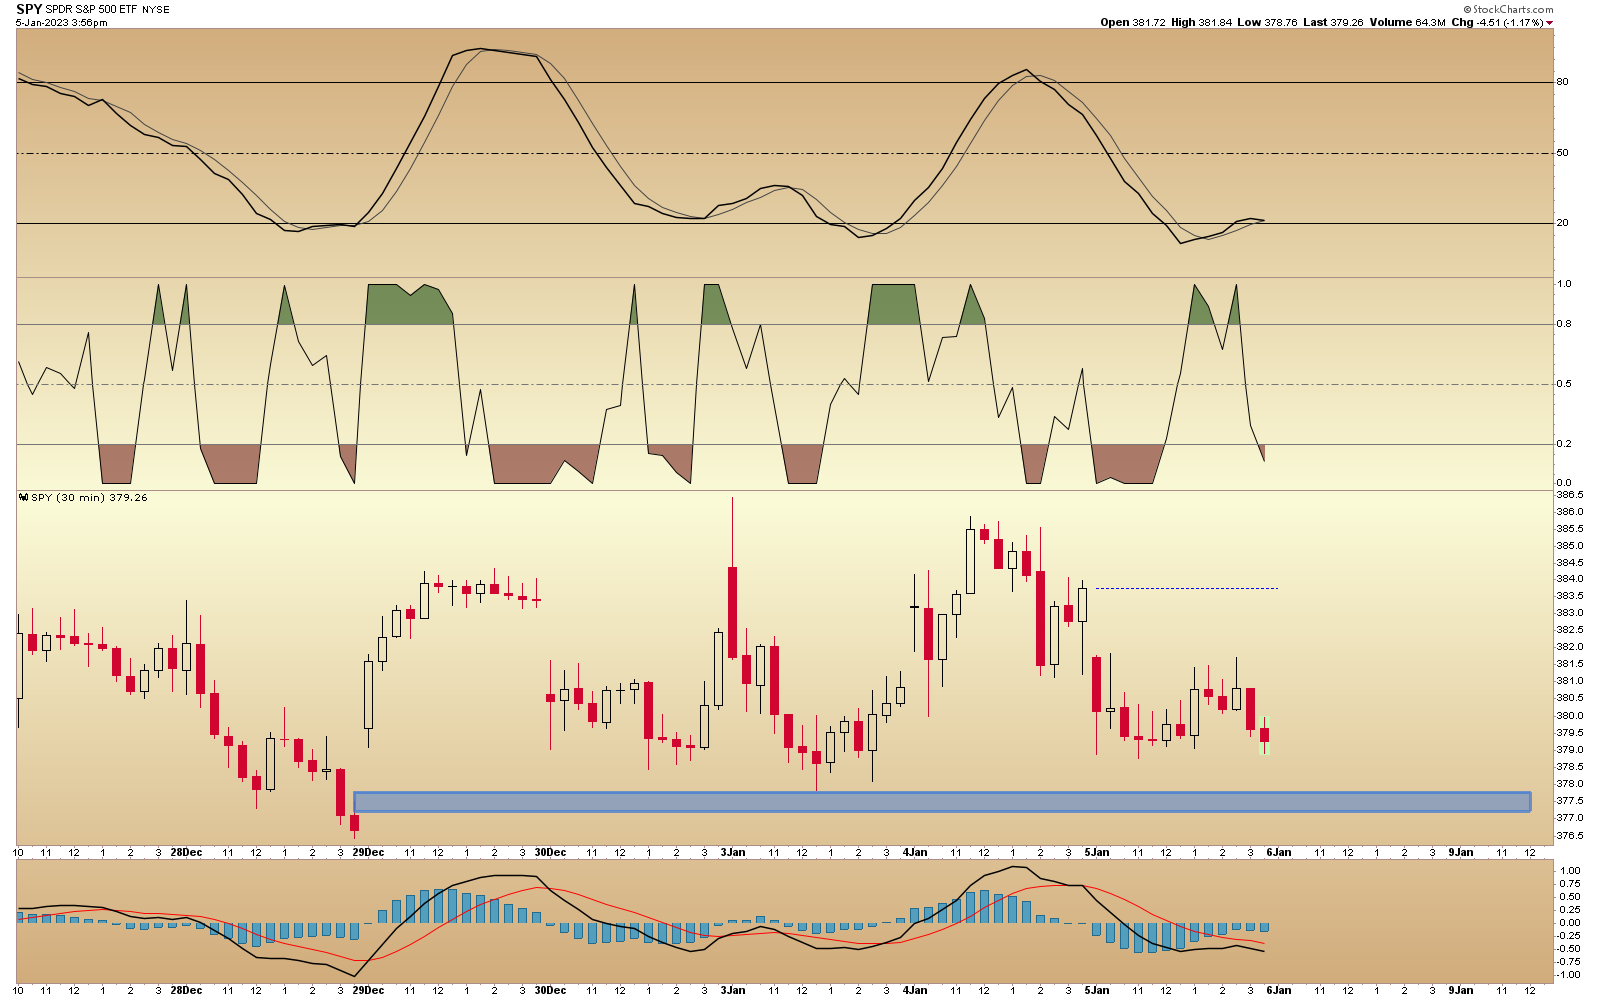The height and width of the screenshot is (1000, 1600).
Task: Click the Volume 64.3M reading
Action: point(1408,22)
